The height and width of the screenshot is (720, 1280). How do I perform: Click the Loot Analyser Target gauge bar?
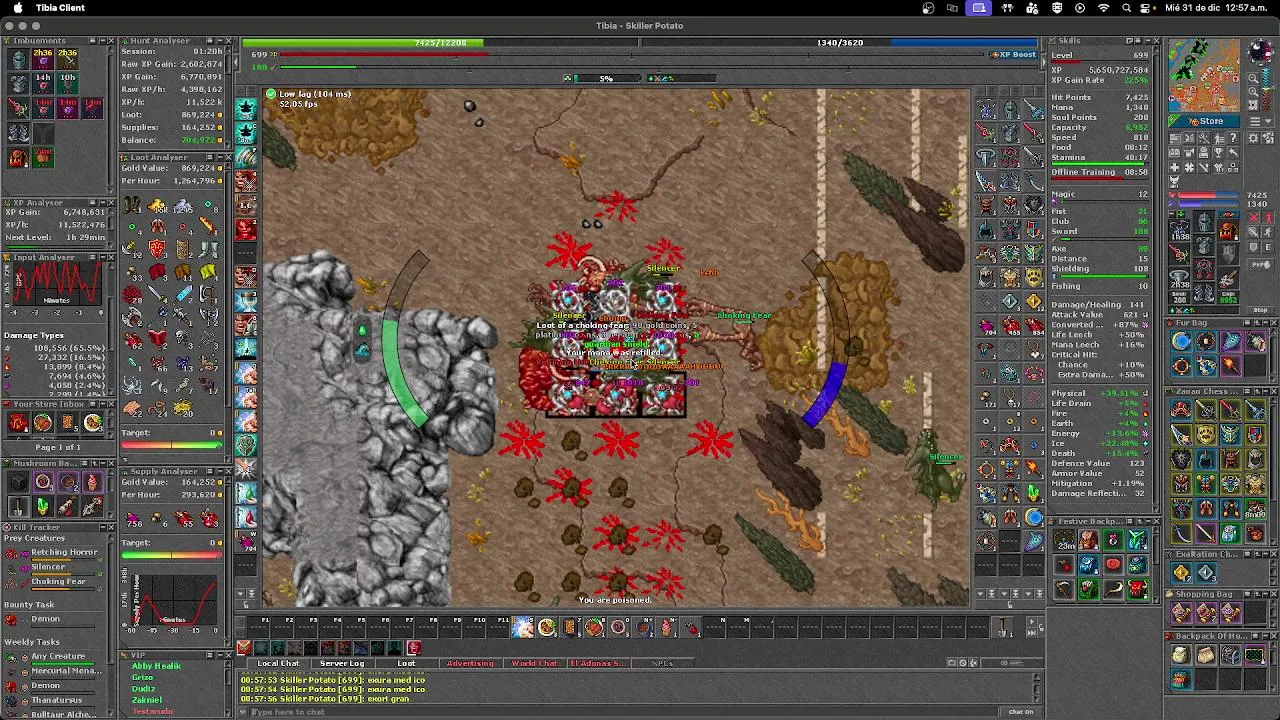[172, 446]
